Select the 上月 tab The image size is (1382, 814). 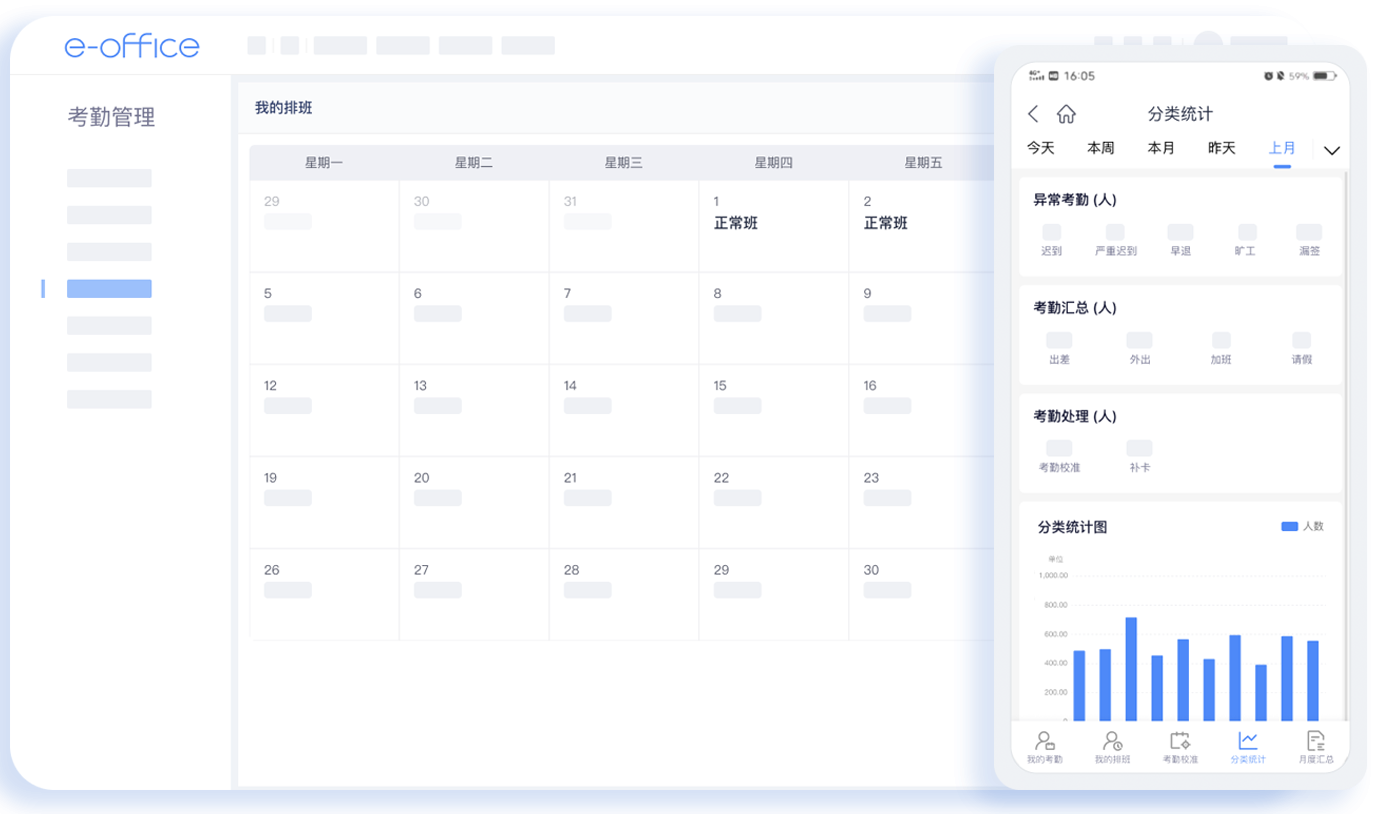(x=1282, y=148)
